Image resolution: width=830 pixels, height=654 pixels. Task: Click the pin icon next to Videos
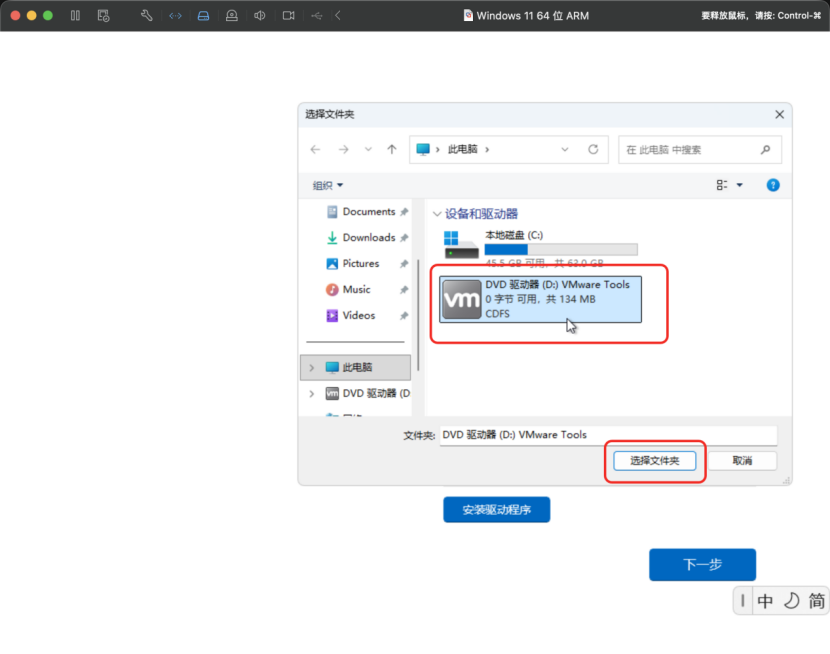(x=404, y=315)
